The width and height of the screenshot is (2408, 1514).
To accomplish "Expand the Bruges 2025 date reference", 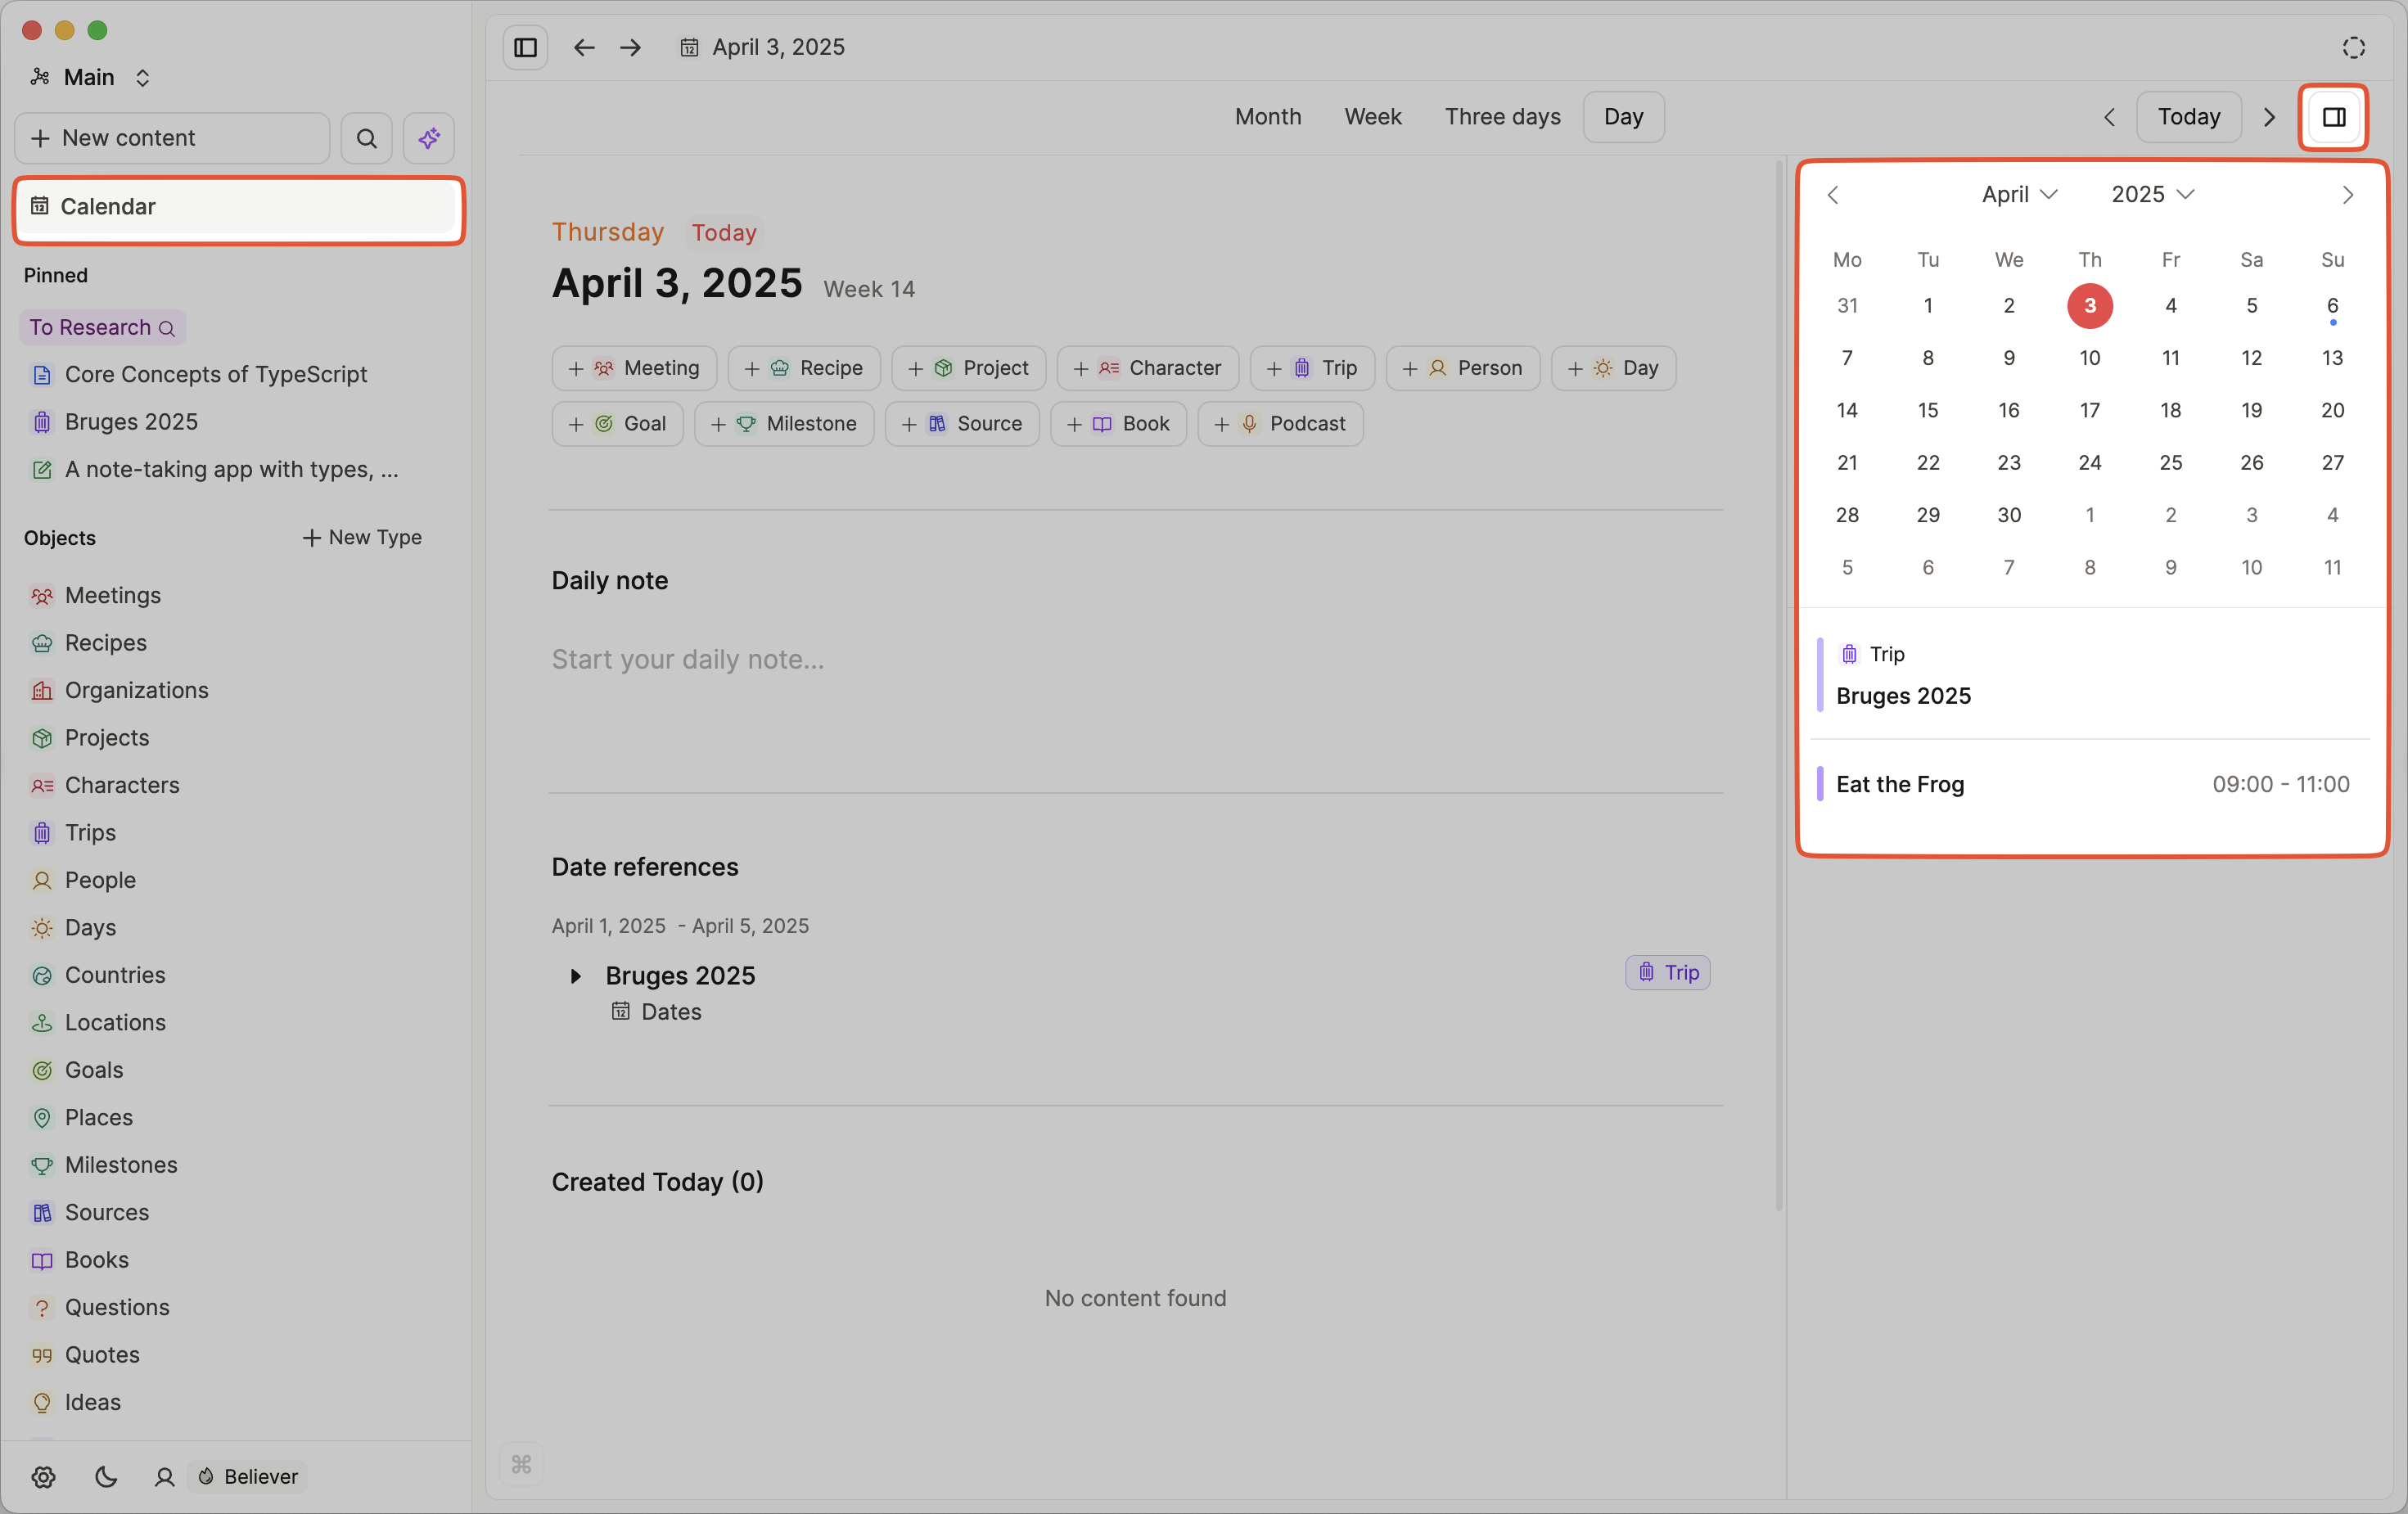I will 575,975.
